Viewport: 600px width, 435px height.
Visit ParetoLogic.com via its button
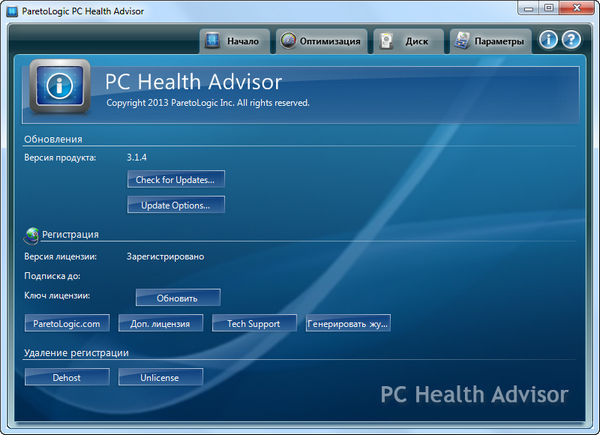pyautogui.click(x=67, y=324)
